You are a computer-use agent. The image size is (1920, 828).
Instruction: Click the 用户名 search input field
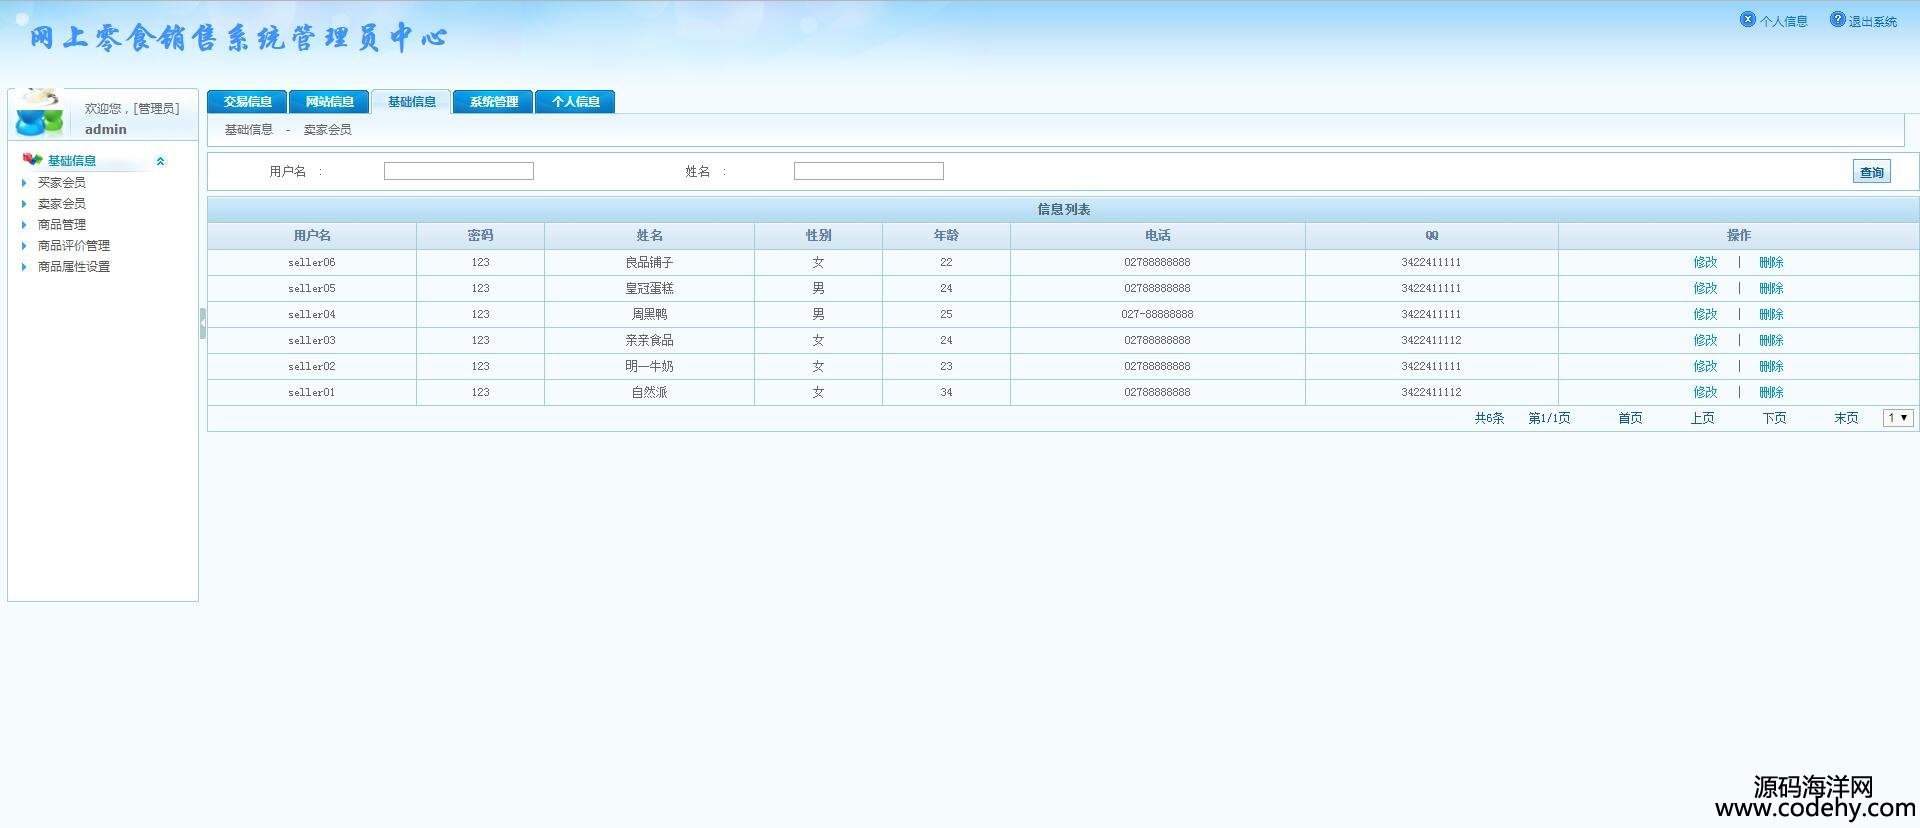pos(458,172)
